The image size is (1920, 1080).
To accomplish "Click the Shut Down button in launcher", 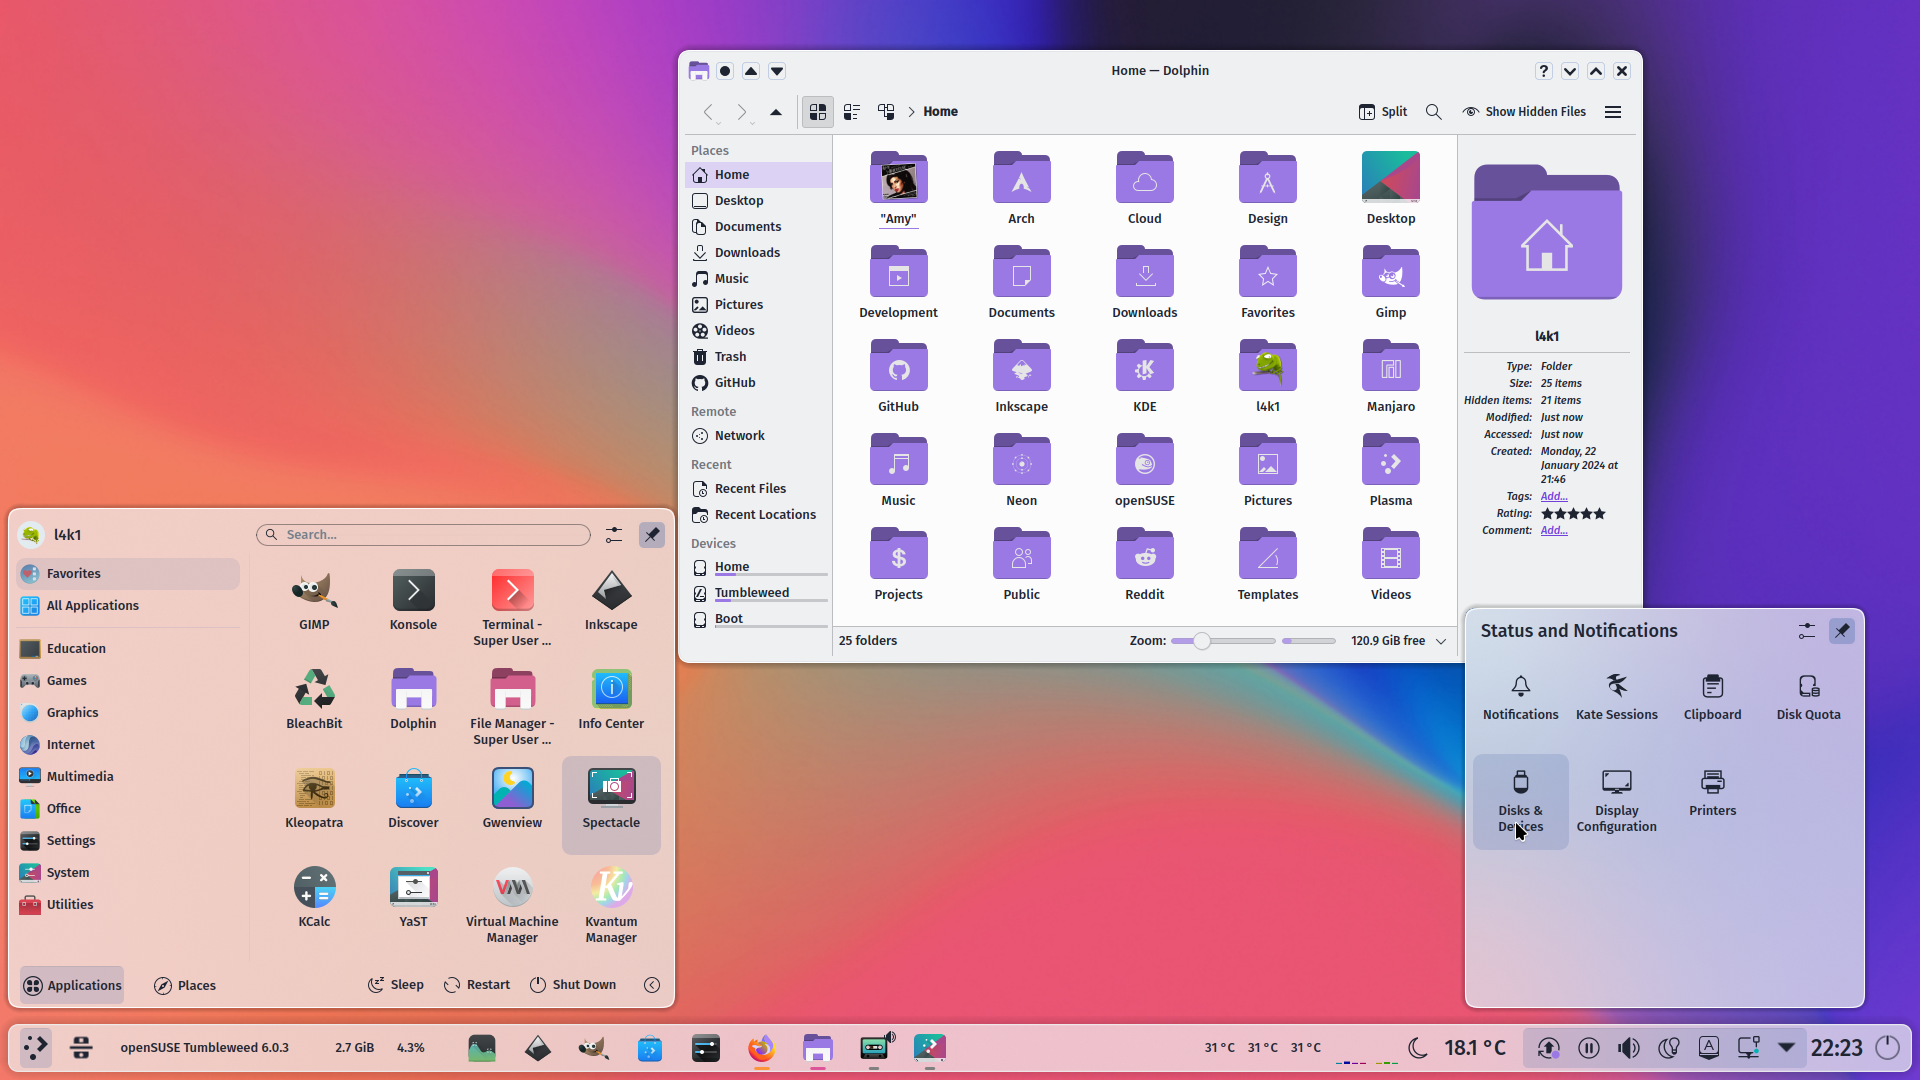I will point(573,985).
